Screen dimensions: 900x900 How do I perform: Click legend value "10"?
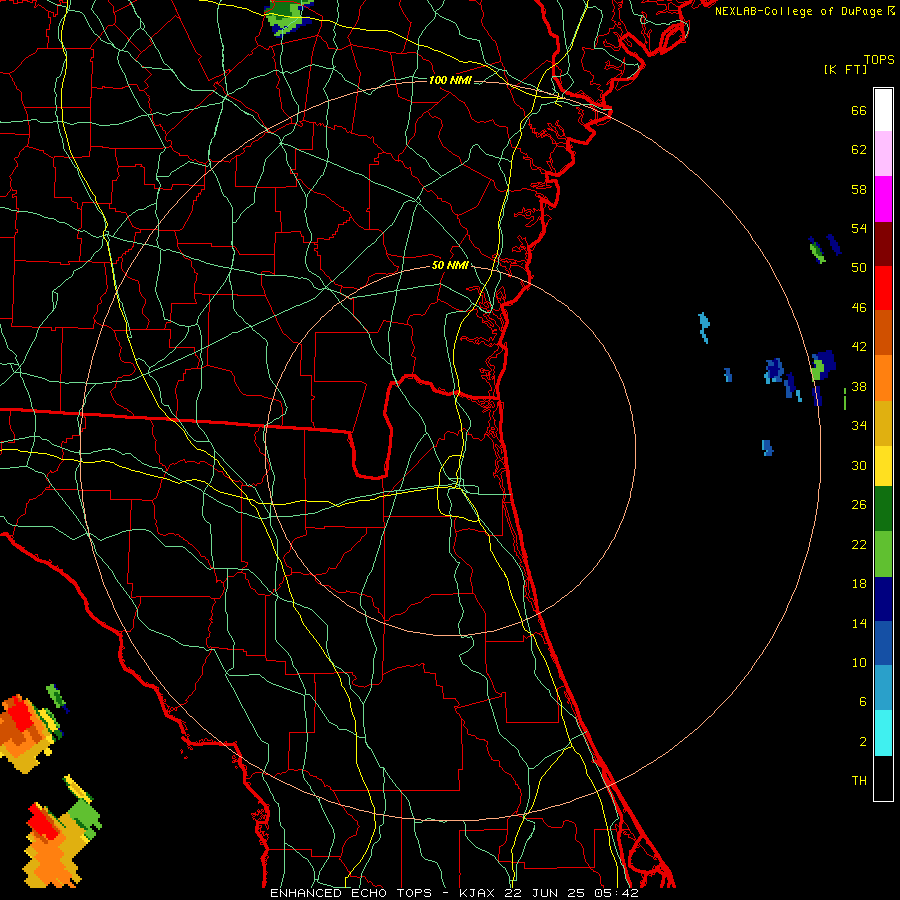(x=859, y=663)
